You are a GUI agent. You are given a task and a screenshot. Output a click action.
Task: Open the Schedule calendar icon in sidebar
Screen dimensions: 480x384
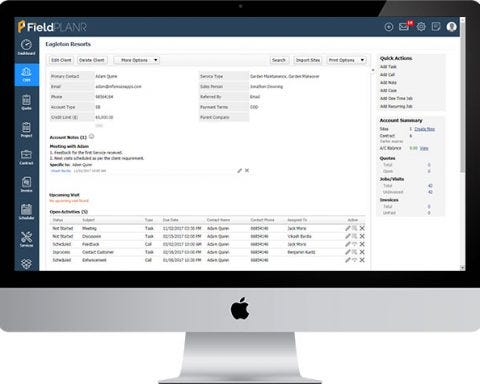(26, 212)
